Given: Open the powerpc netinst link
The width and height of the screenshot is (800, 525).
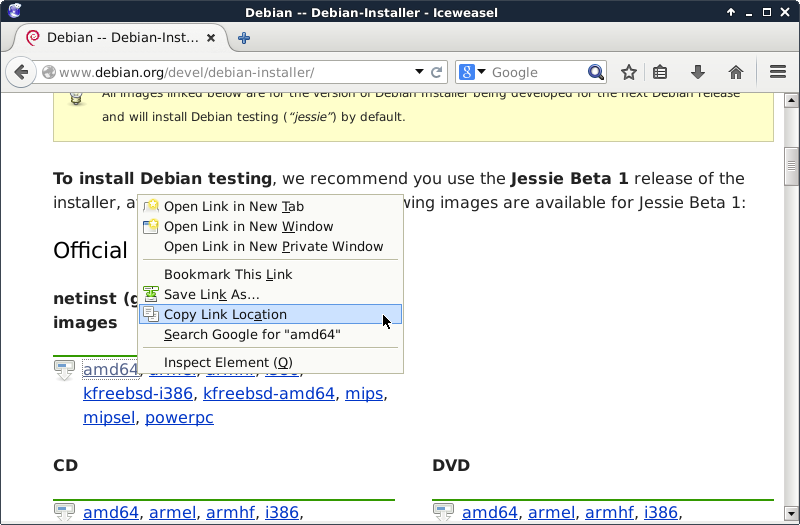Looking at the screenshot, I should coord(179,417).
